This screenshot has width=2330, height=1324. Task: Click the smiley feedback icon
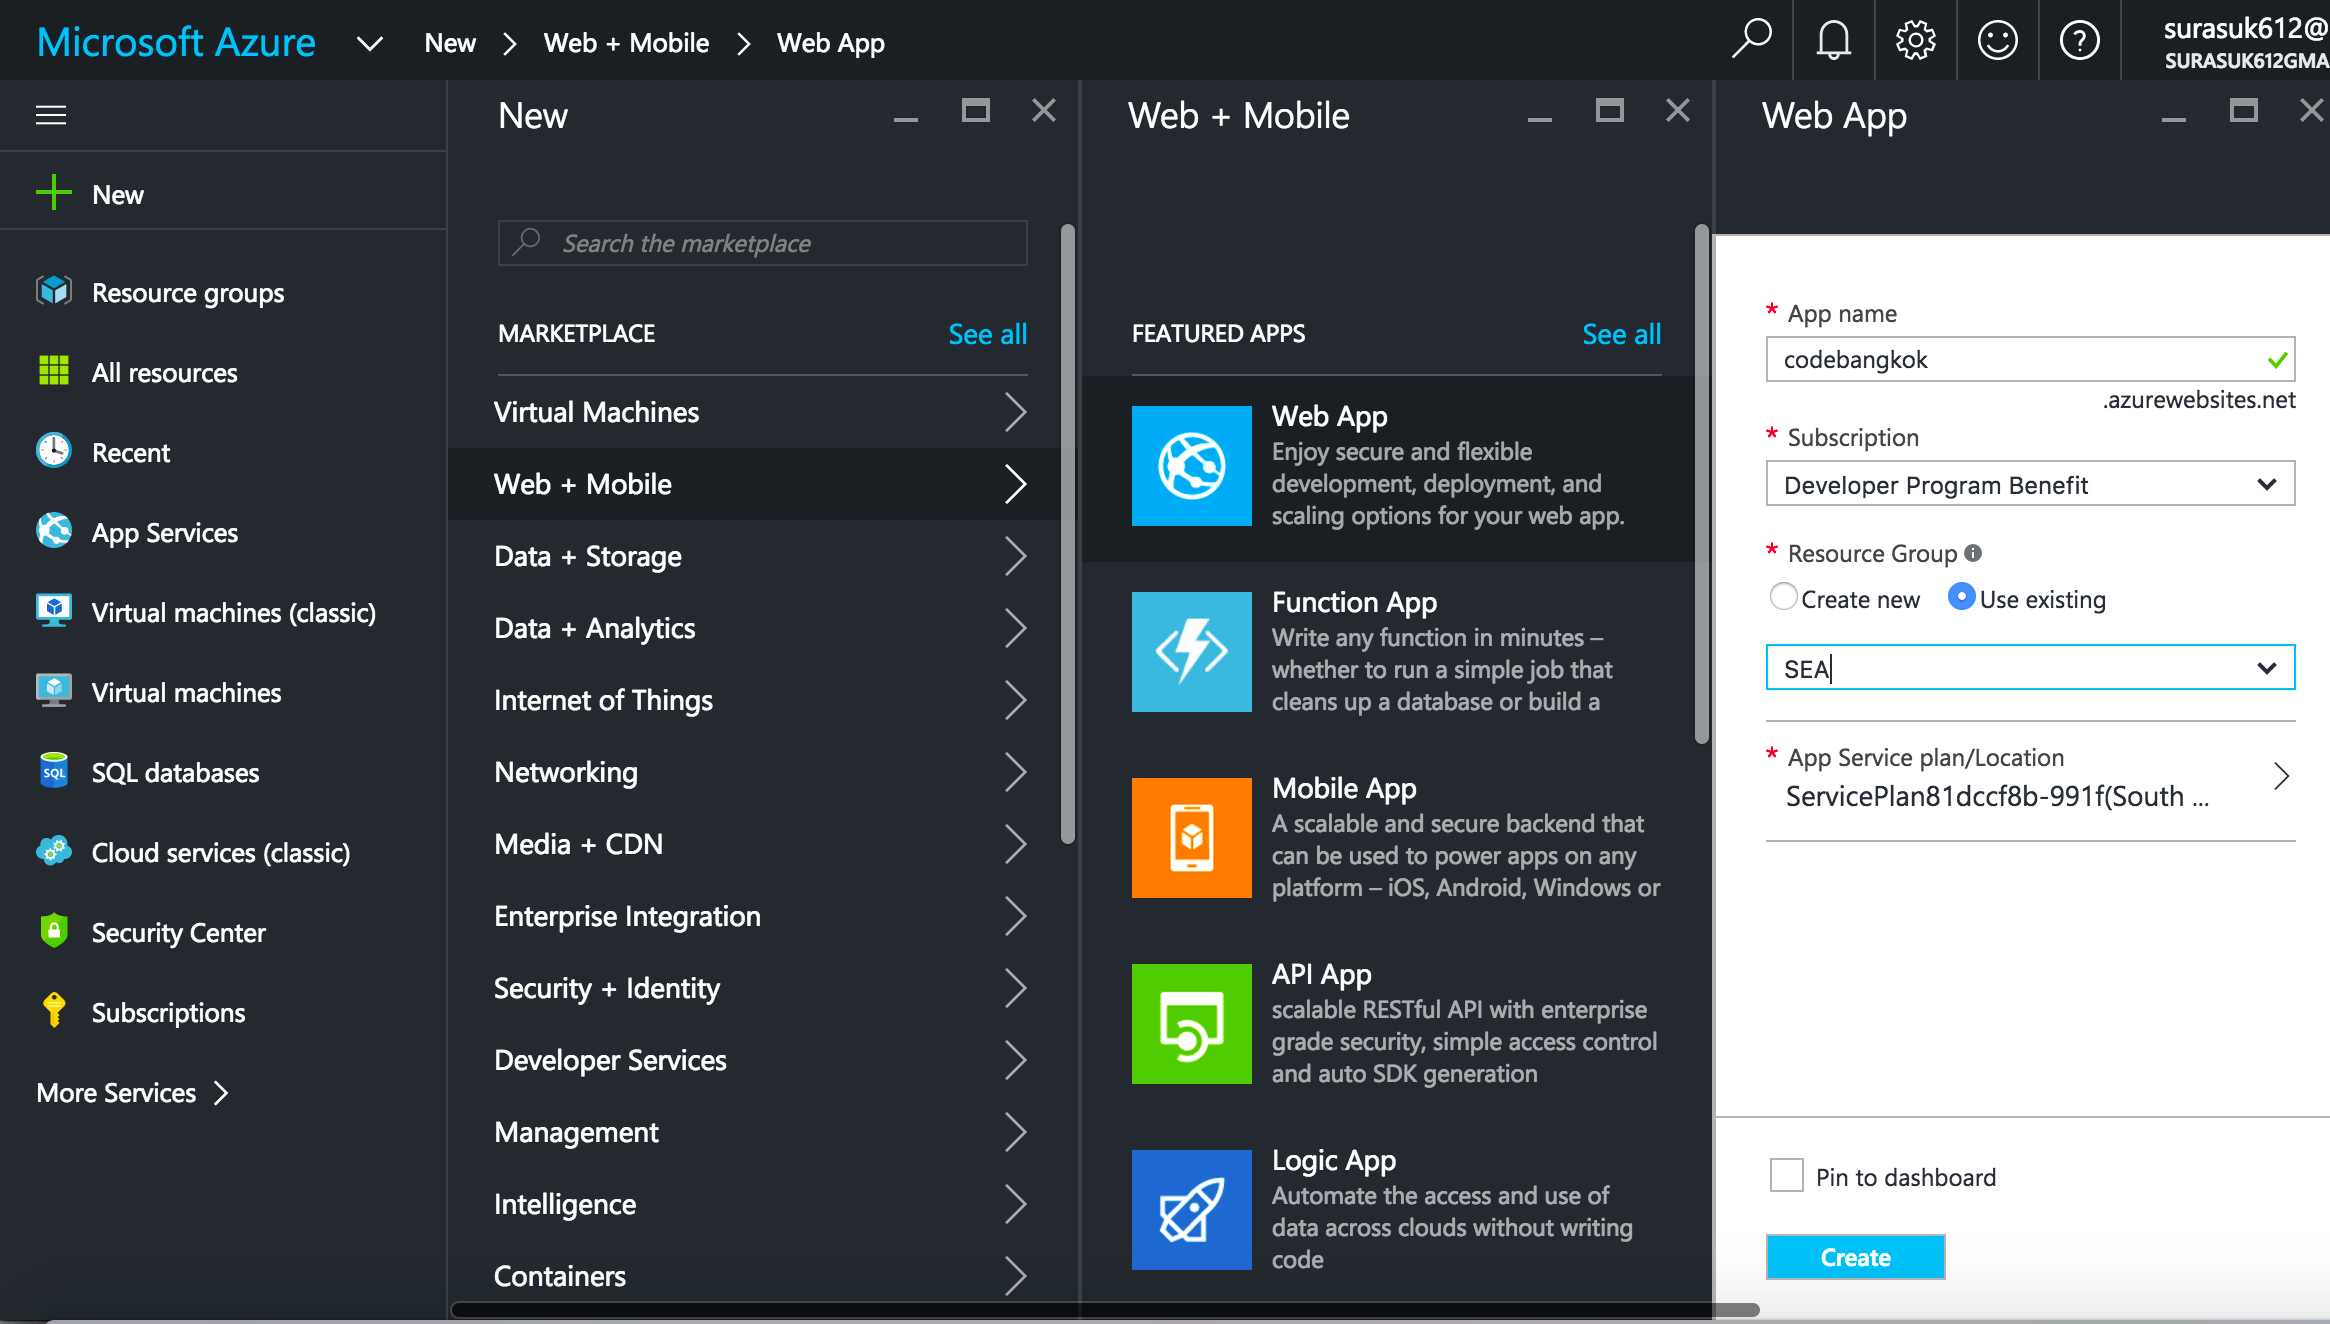pyautogui.click(x=1997, y=40)
